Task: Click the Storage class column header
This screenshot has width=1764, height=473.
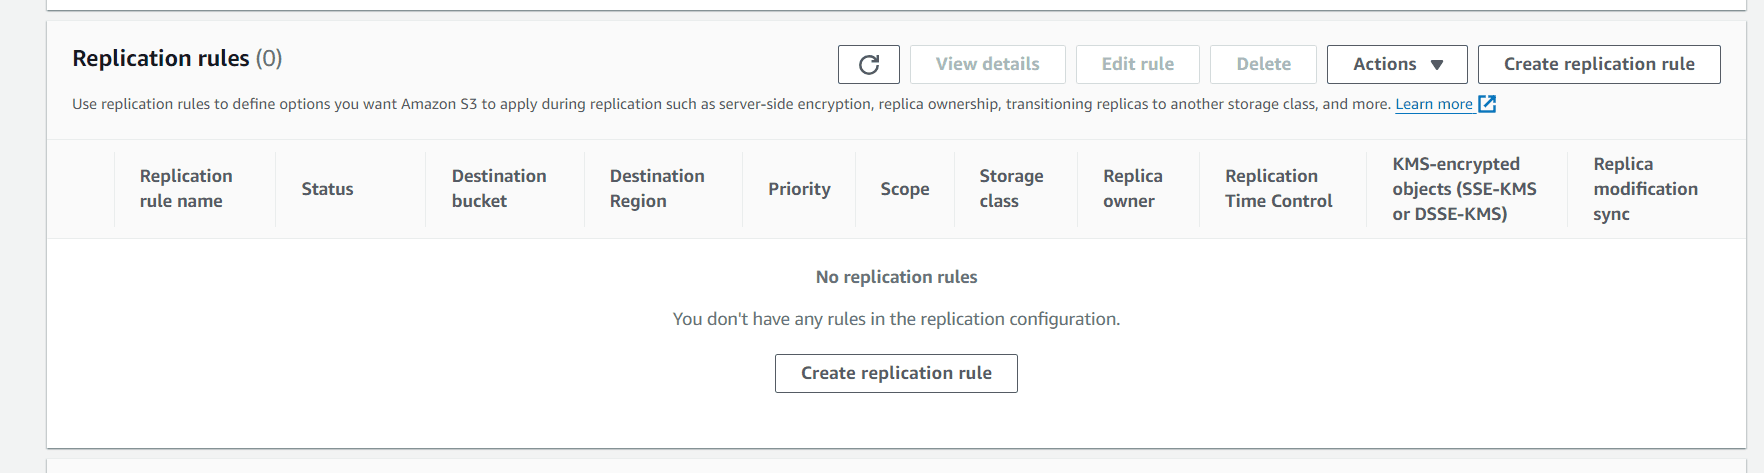Action: coord(1011,188)
